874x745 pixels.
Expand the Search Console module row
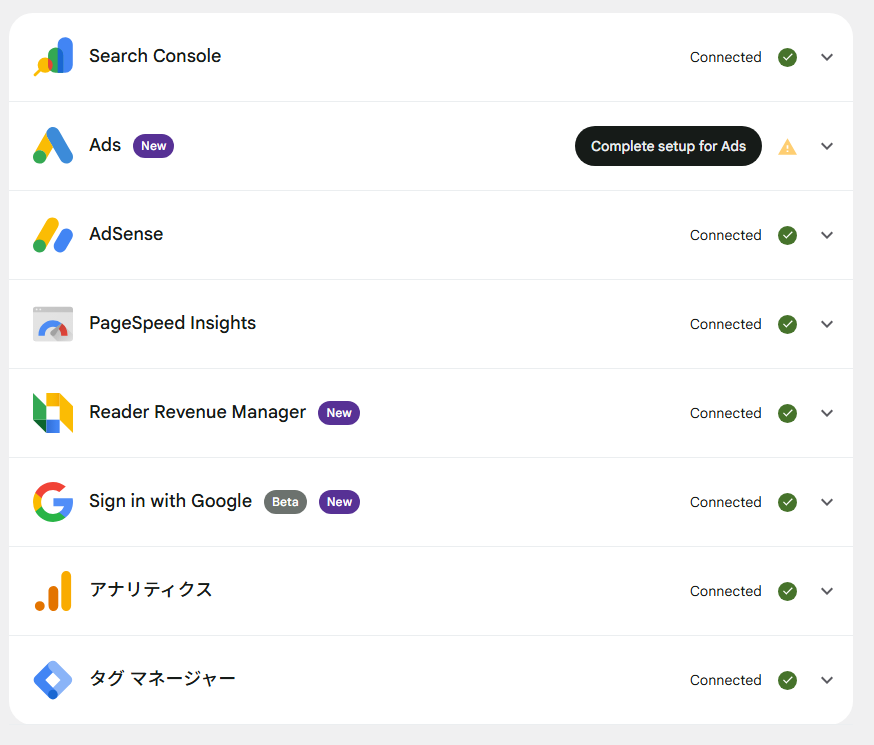(x=827, y=57)
